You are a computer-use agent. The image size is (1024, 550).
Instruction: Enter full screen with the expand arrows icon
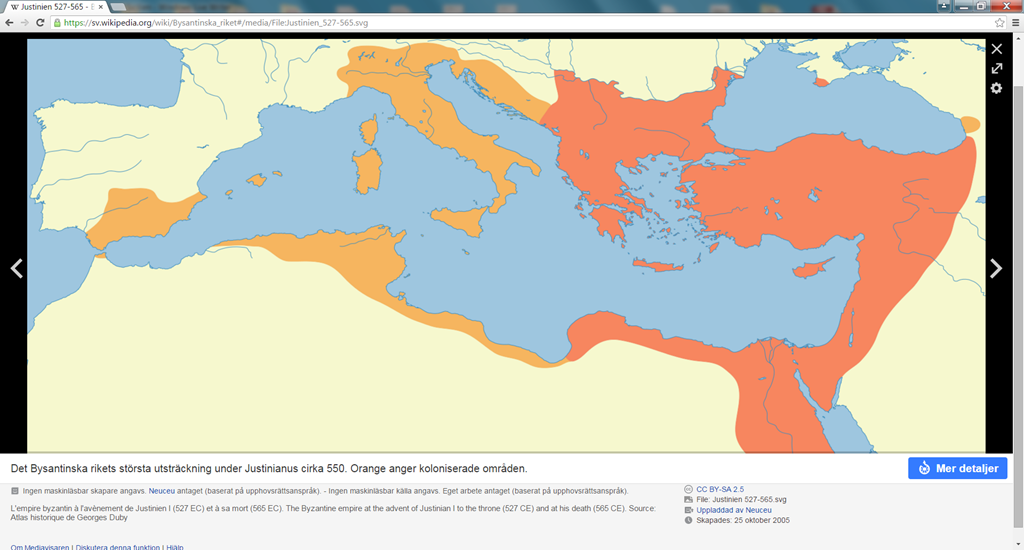[x=996, y=68]
